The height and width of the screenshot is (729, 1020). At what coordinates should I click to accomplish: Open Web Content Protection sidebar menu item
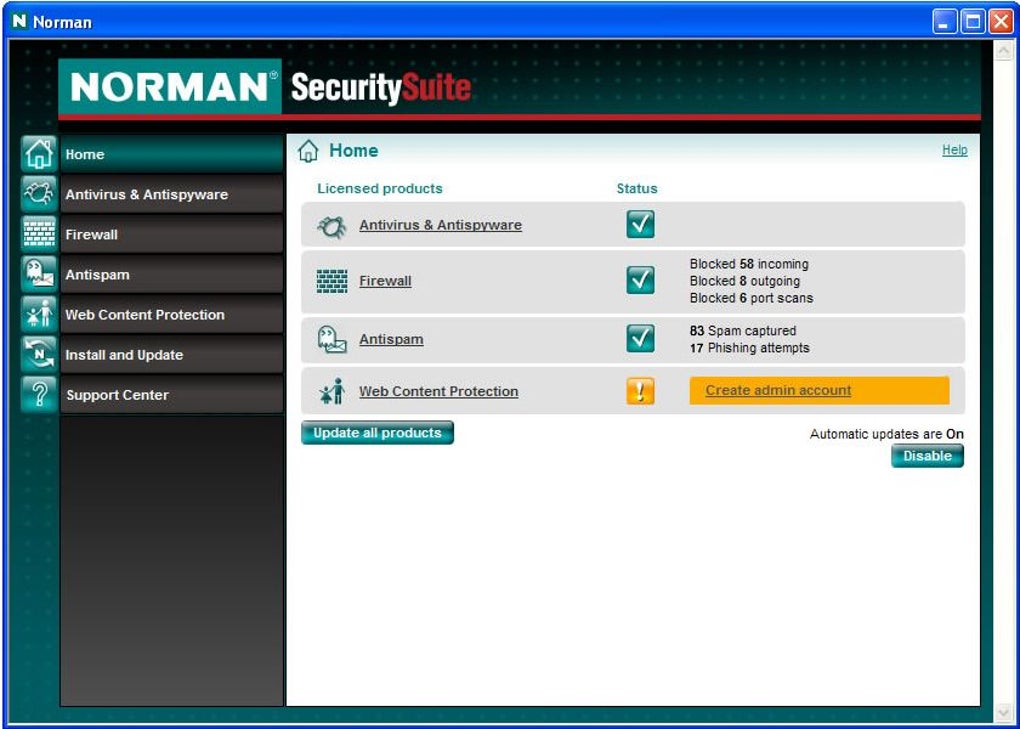click(x=171, y=315)
